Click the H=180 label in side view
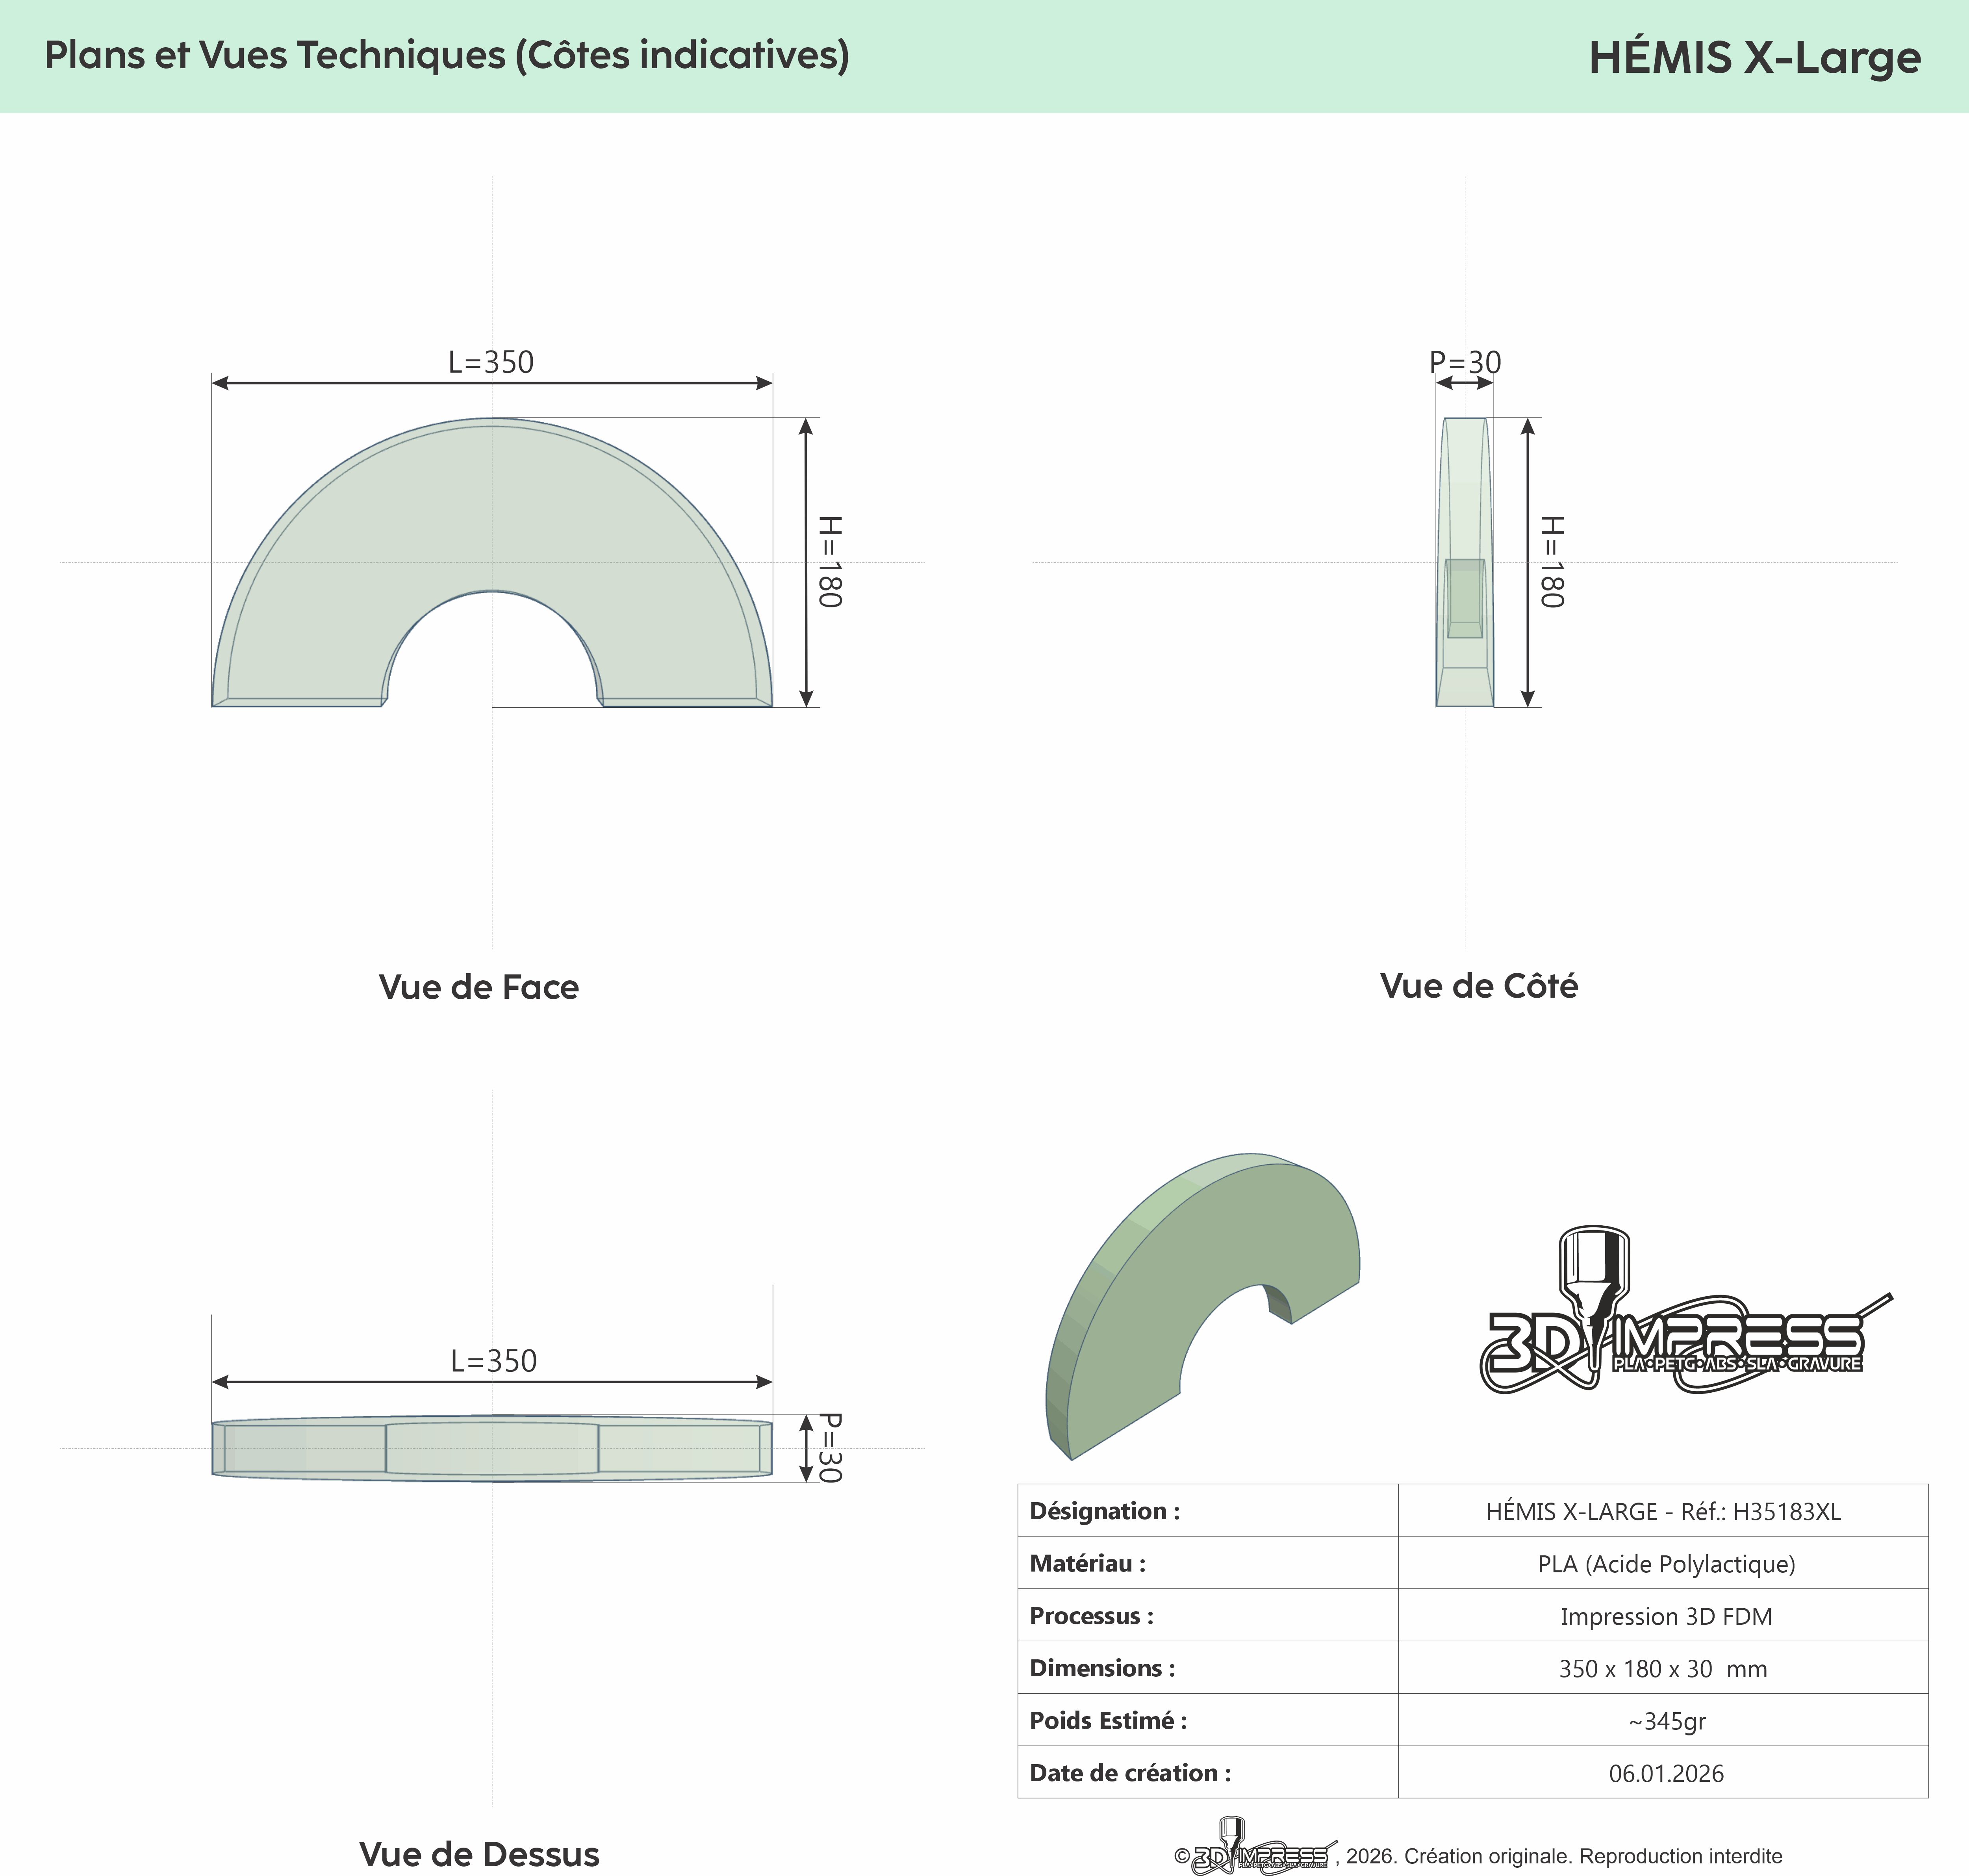The width and height of the screenshot is (1969, 1876). (x=1551, y=562)
